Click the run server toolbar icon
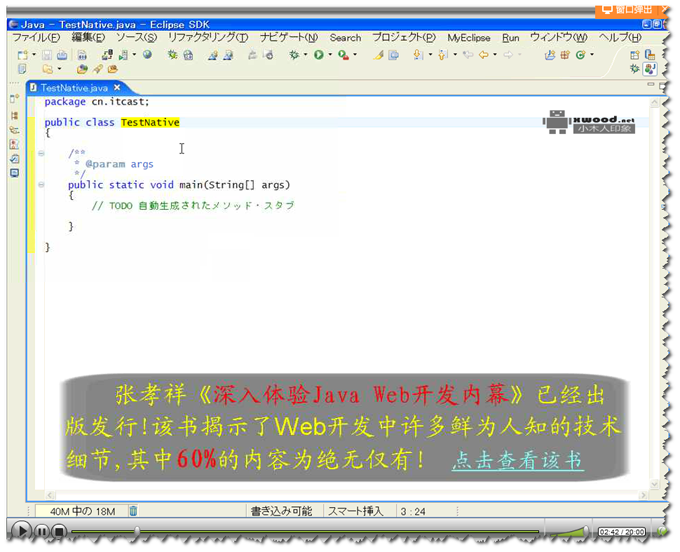 pos(124,55)
